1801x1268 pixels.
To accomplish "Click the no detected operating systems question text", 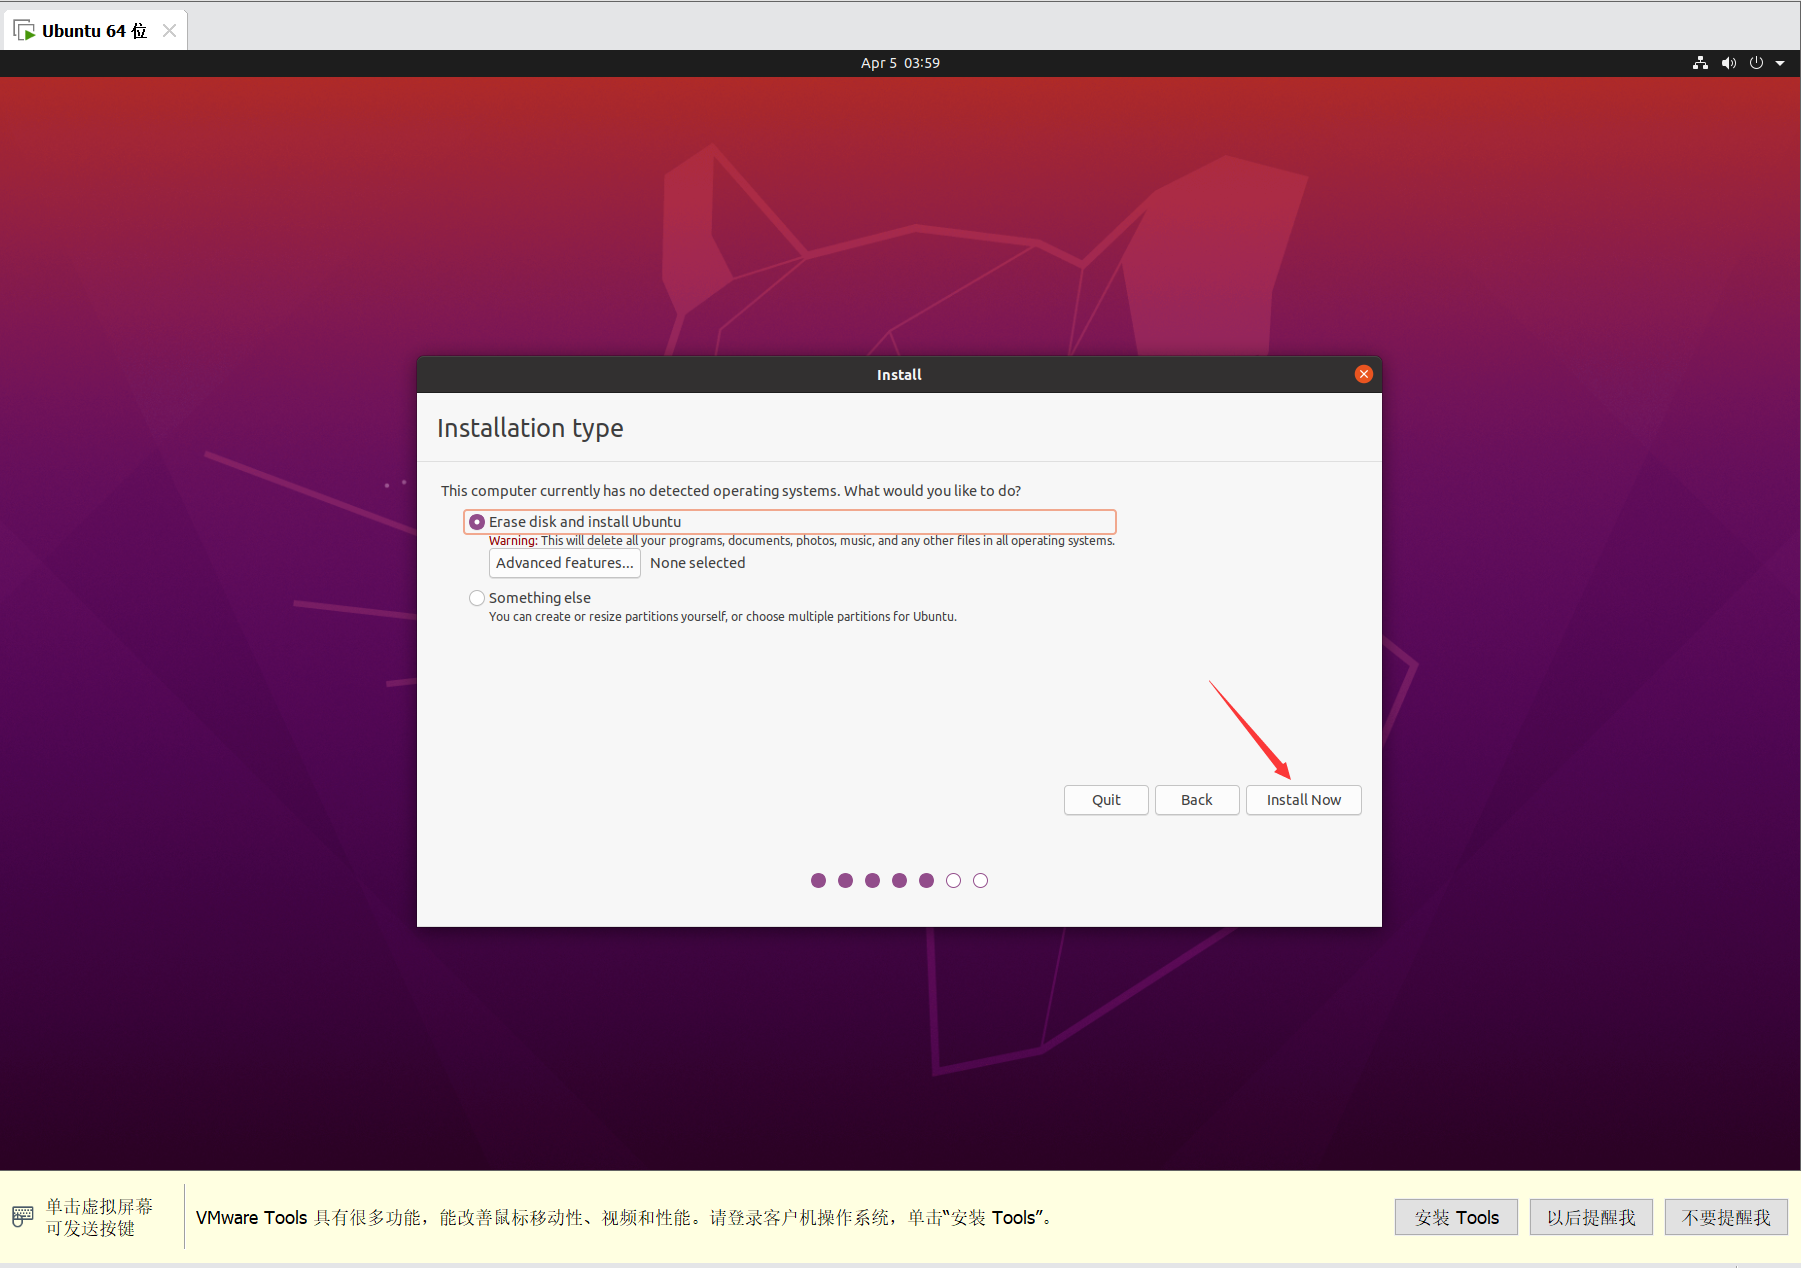I will point(731,491).
